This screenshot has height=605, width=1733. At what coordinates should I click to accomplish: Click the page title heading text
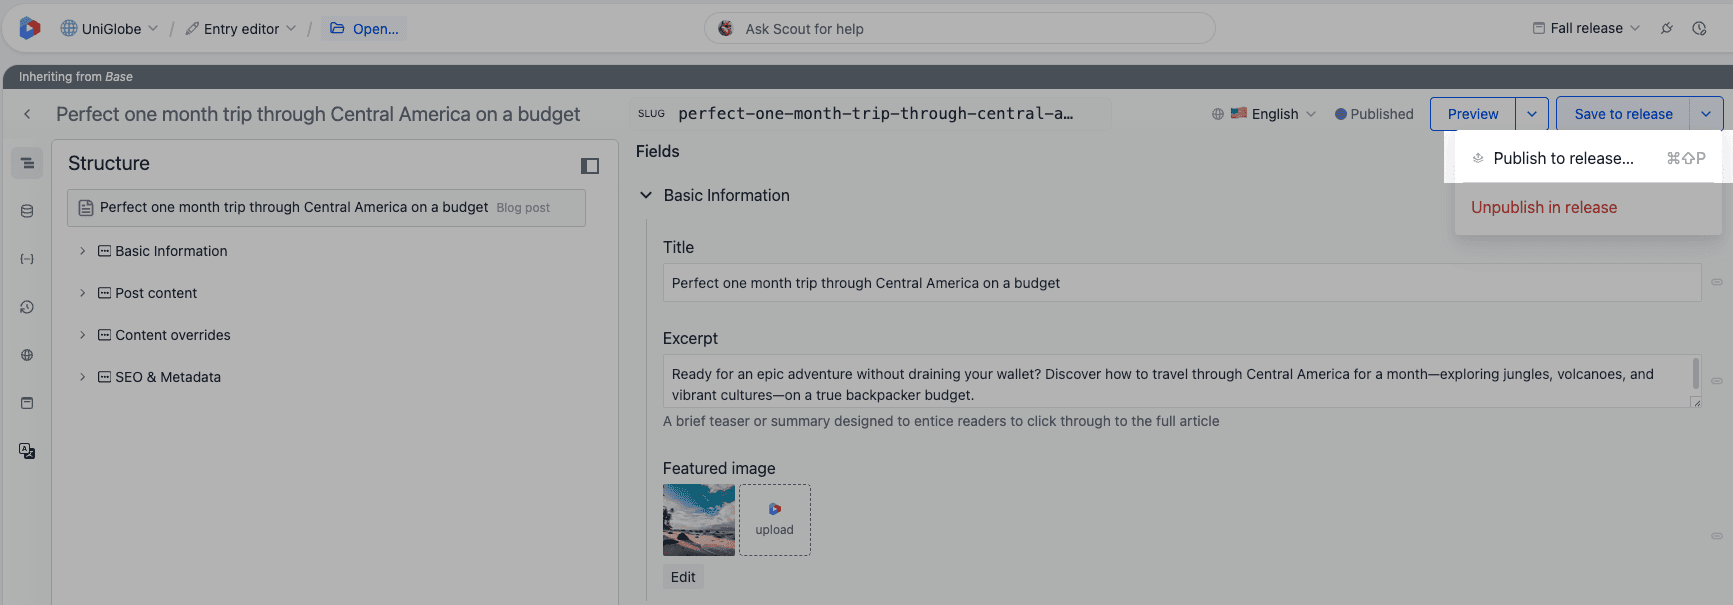click(x=318, y=114)
